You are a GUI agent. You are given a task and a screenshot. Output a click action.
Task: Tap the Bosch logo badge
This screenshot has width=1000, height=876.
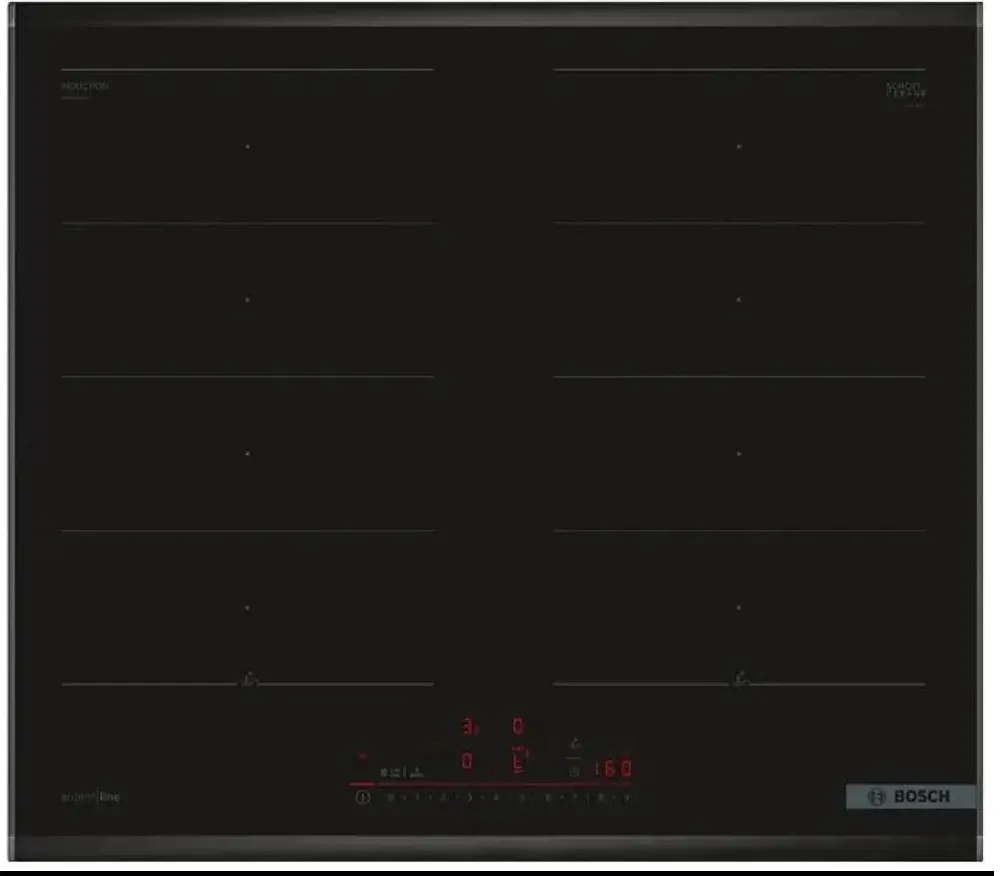click(910, 796)
